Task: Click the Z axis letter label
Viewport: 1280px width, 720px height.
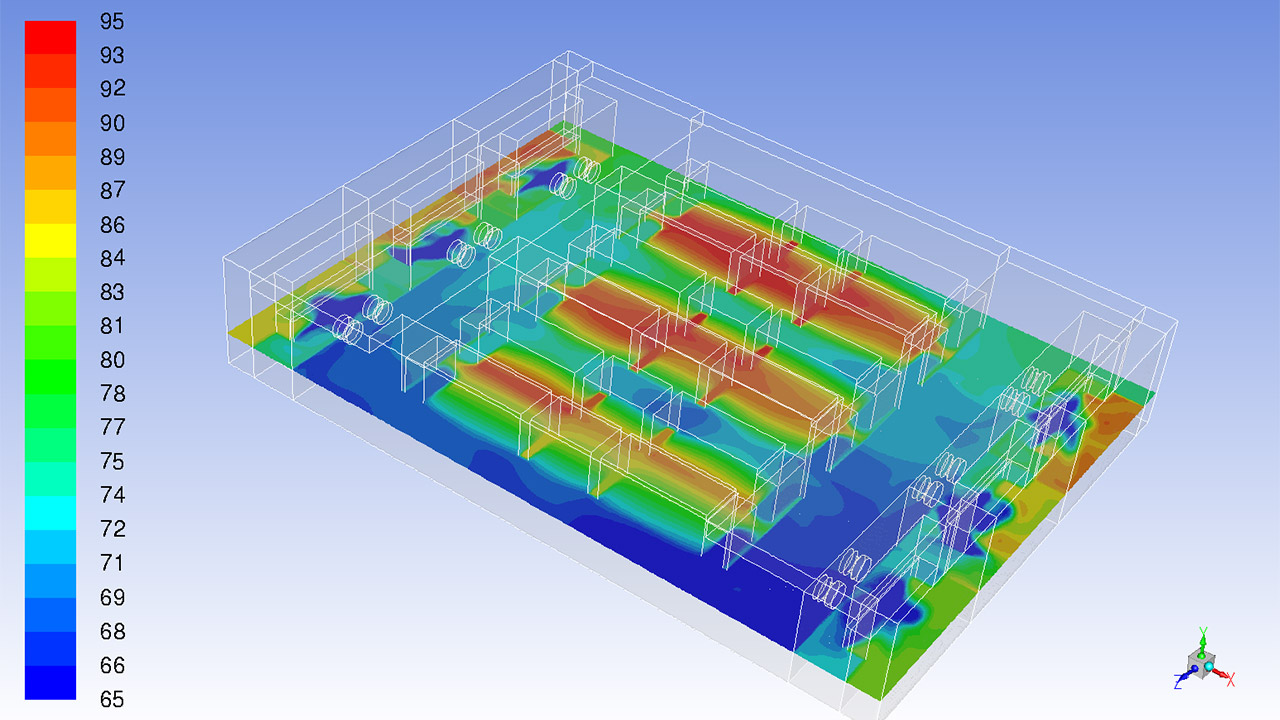Action: 1179,682
